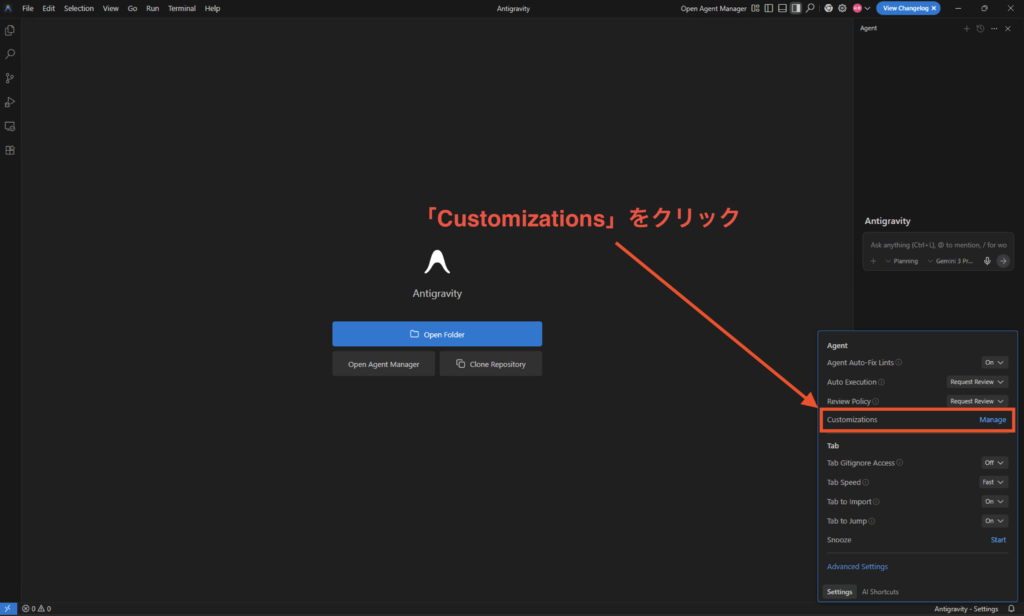Open the Auto Execution dropdown
This screenshot has width=1024, height=616.
977,382
